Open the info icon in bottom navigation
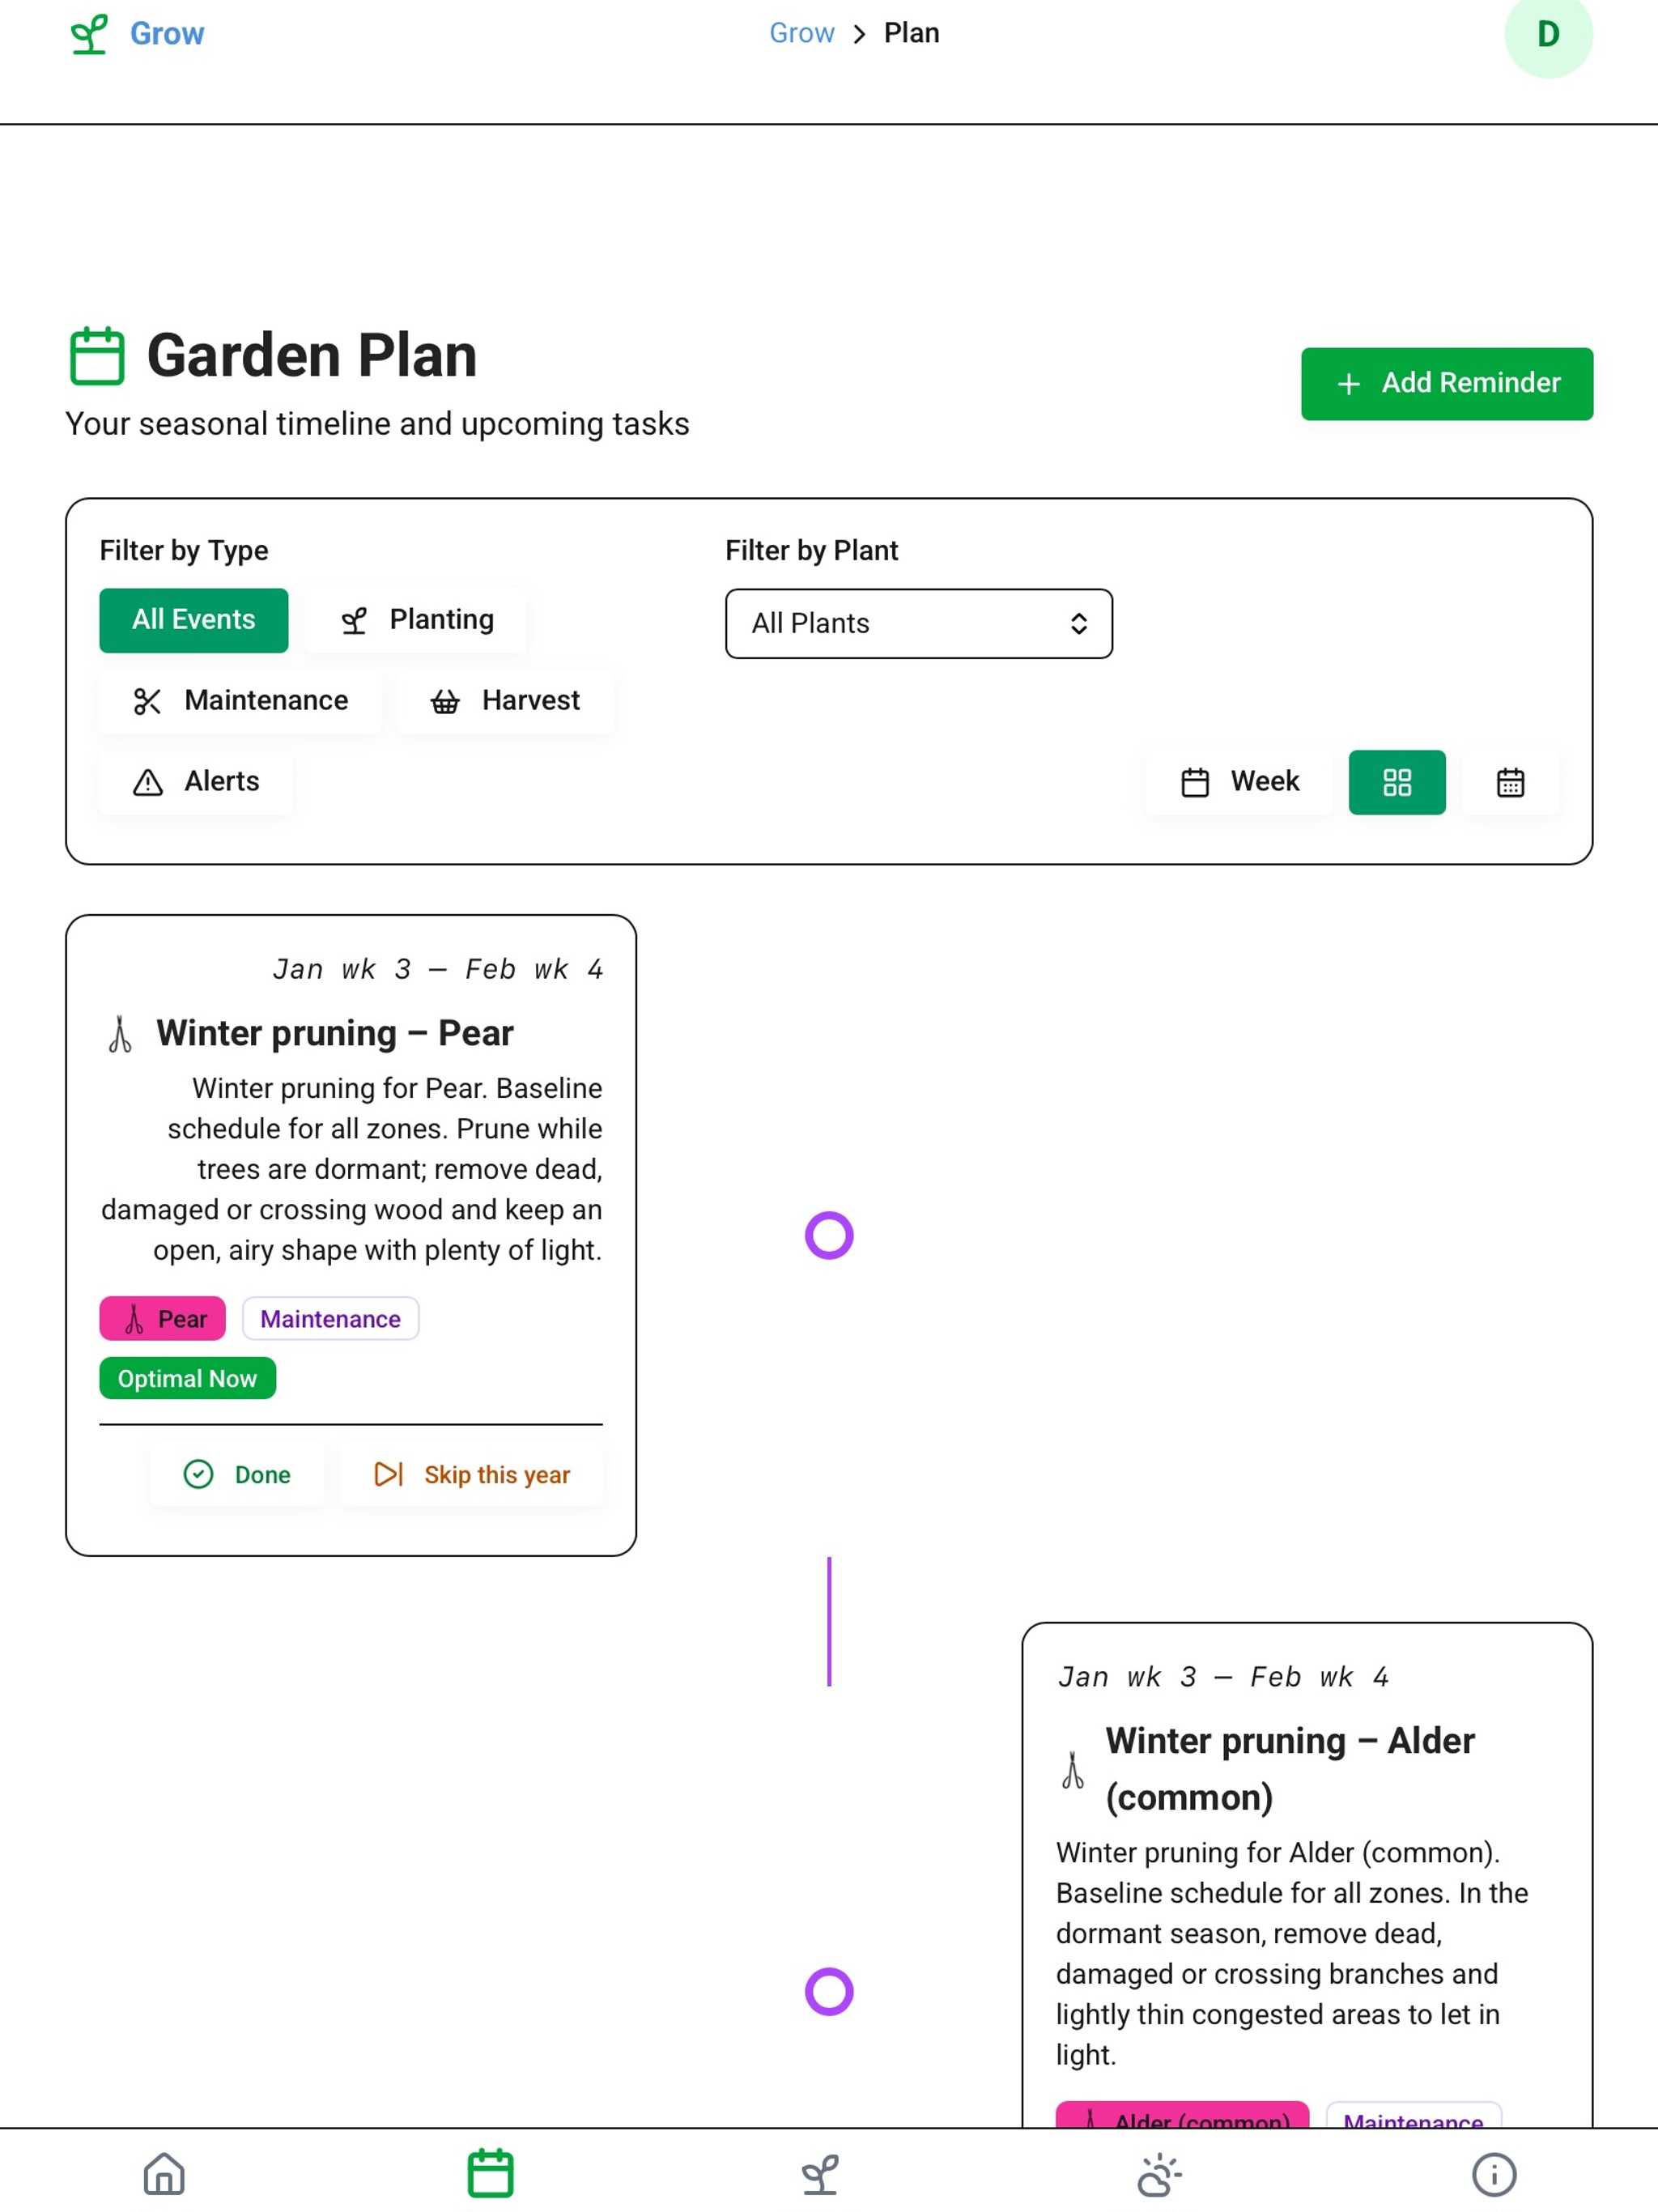 [1494, 2173]
